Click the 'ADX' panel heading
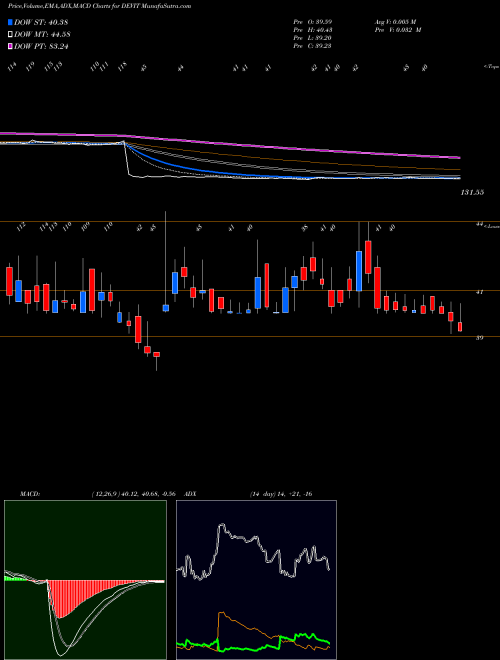 pos(191,494)
